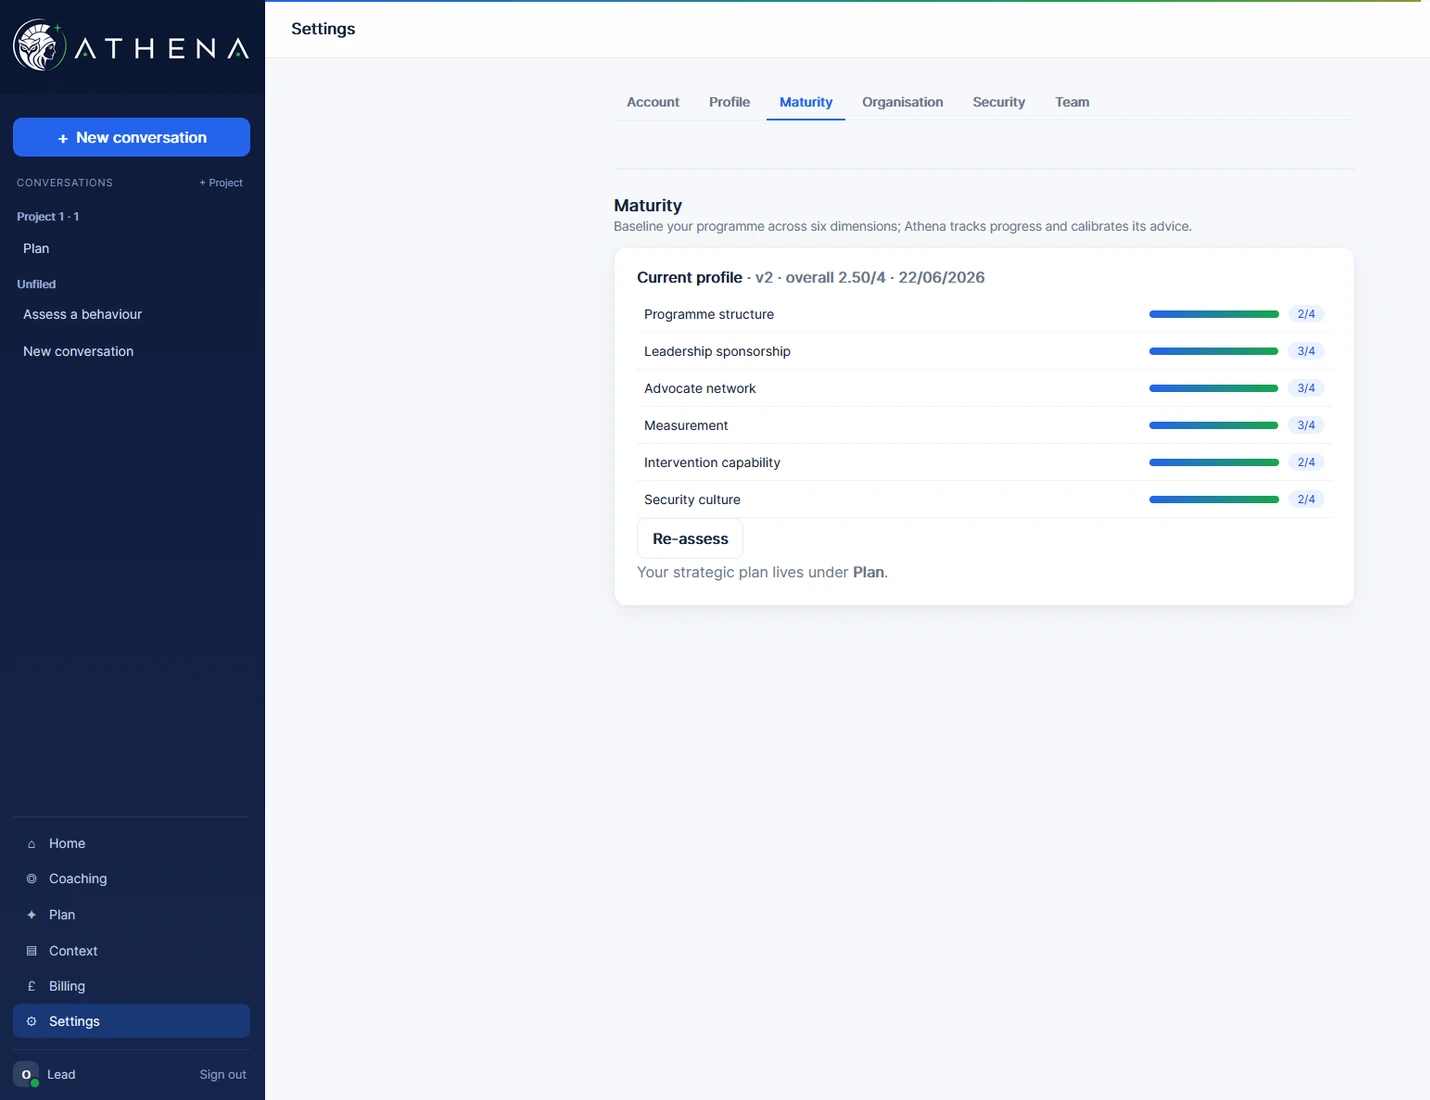The image size is (1430, 1100).
Task: Open the unfiled New conversation entry
Action: point(131,351)
